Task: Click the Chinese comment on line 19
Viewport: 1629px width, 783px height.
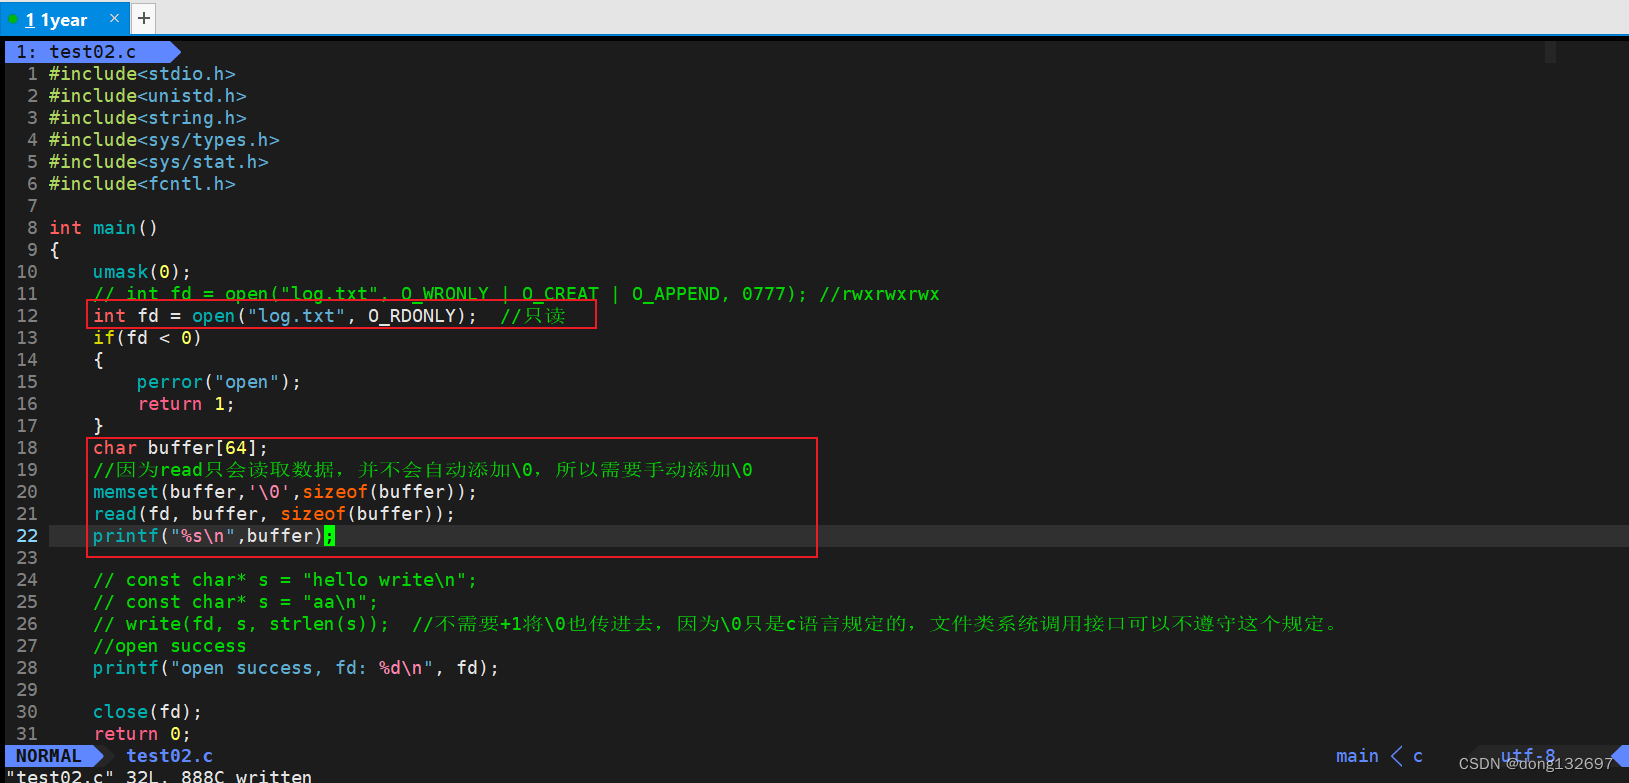Action: click(423, 470)
